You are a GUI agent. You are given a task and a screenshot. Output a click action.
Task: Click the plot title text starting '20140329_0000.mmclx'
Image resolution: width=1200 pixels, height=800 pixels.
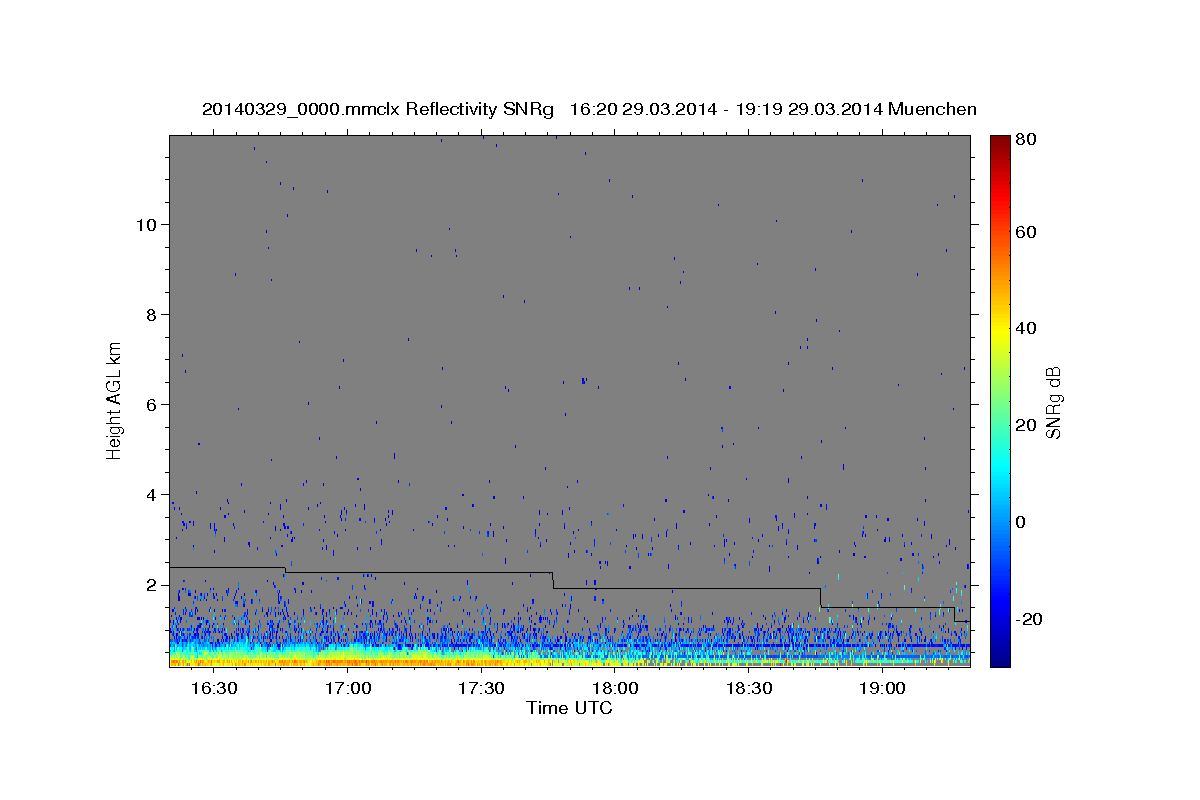(589, 109)
